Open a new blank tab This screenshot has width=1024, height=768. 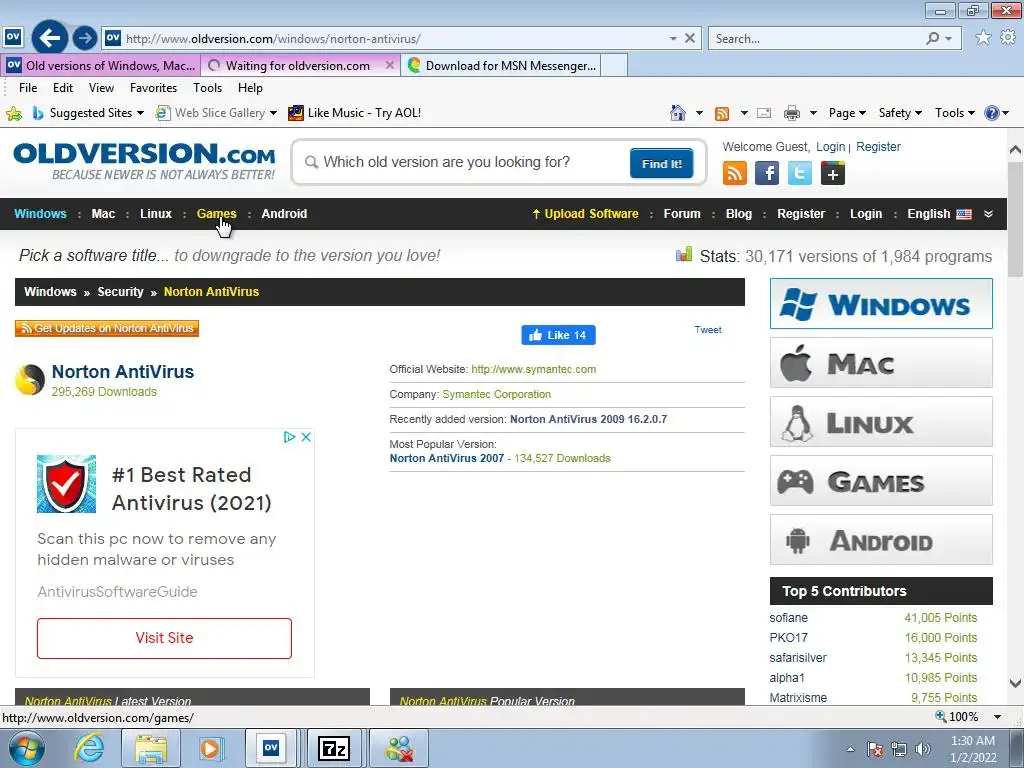614,65
